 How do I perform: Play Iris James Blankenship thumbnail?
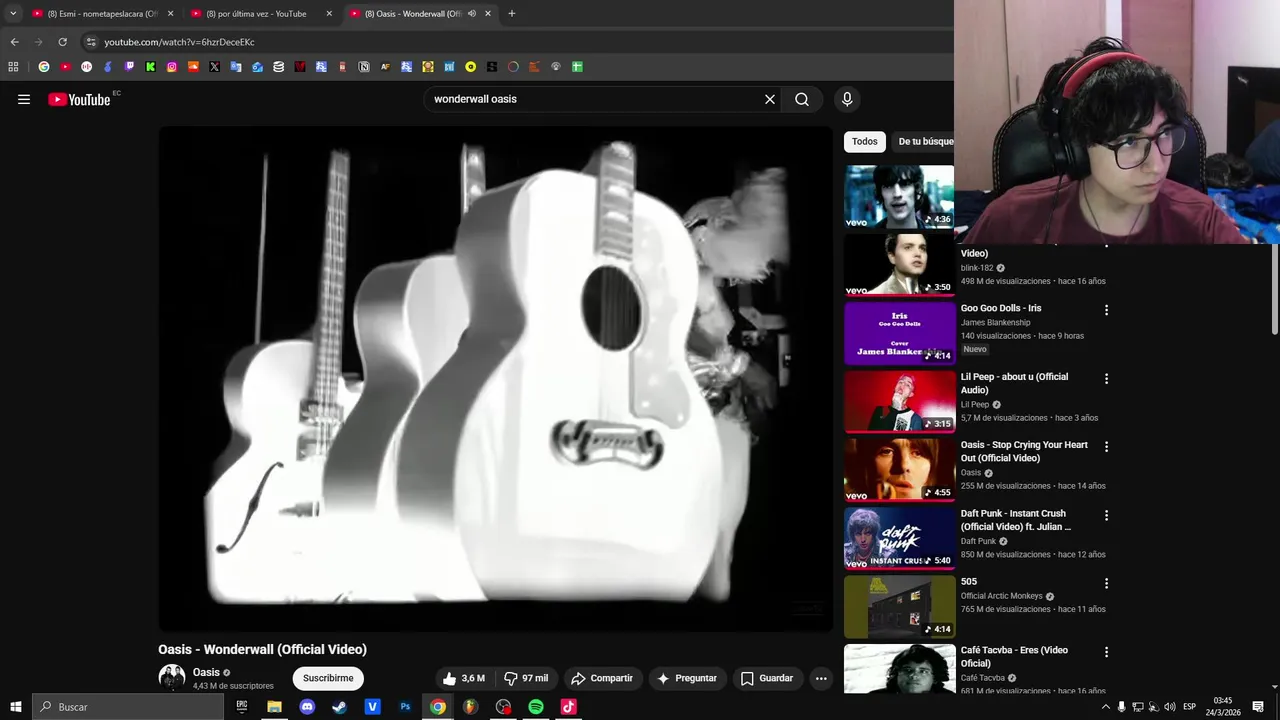(x=899, y=333)
